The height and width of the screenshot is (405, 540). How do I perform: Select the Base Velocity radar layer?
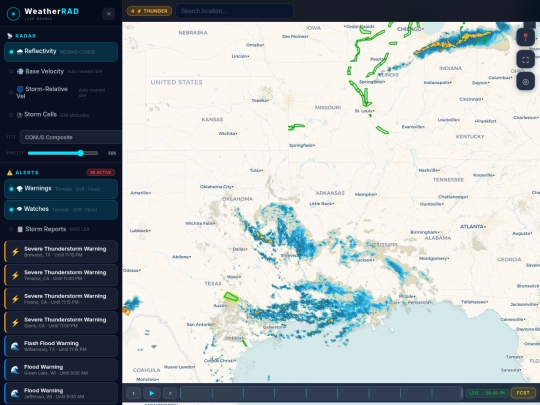tap(61, 71)
